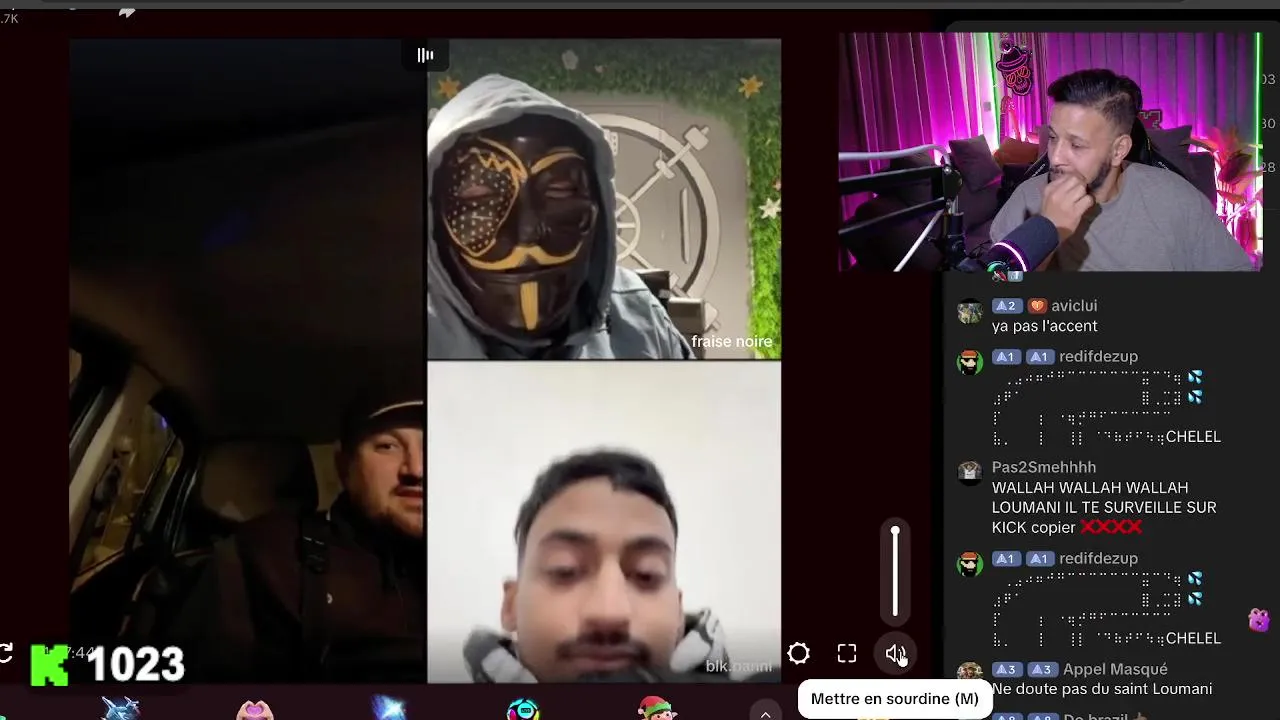Viewport: 1280px width, 720px height.
Task: Select the Christmas elf gift
Action: 656,707
